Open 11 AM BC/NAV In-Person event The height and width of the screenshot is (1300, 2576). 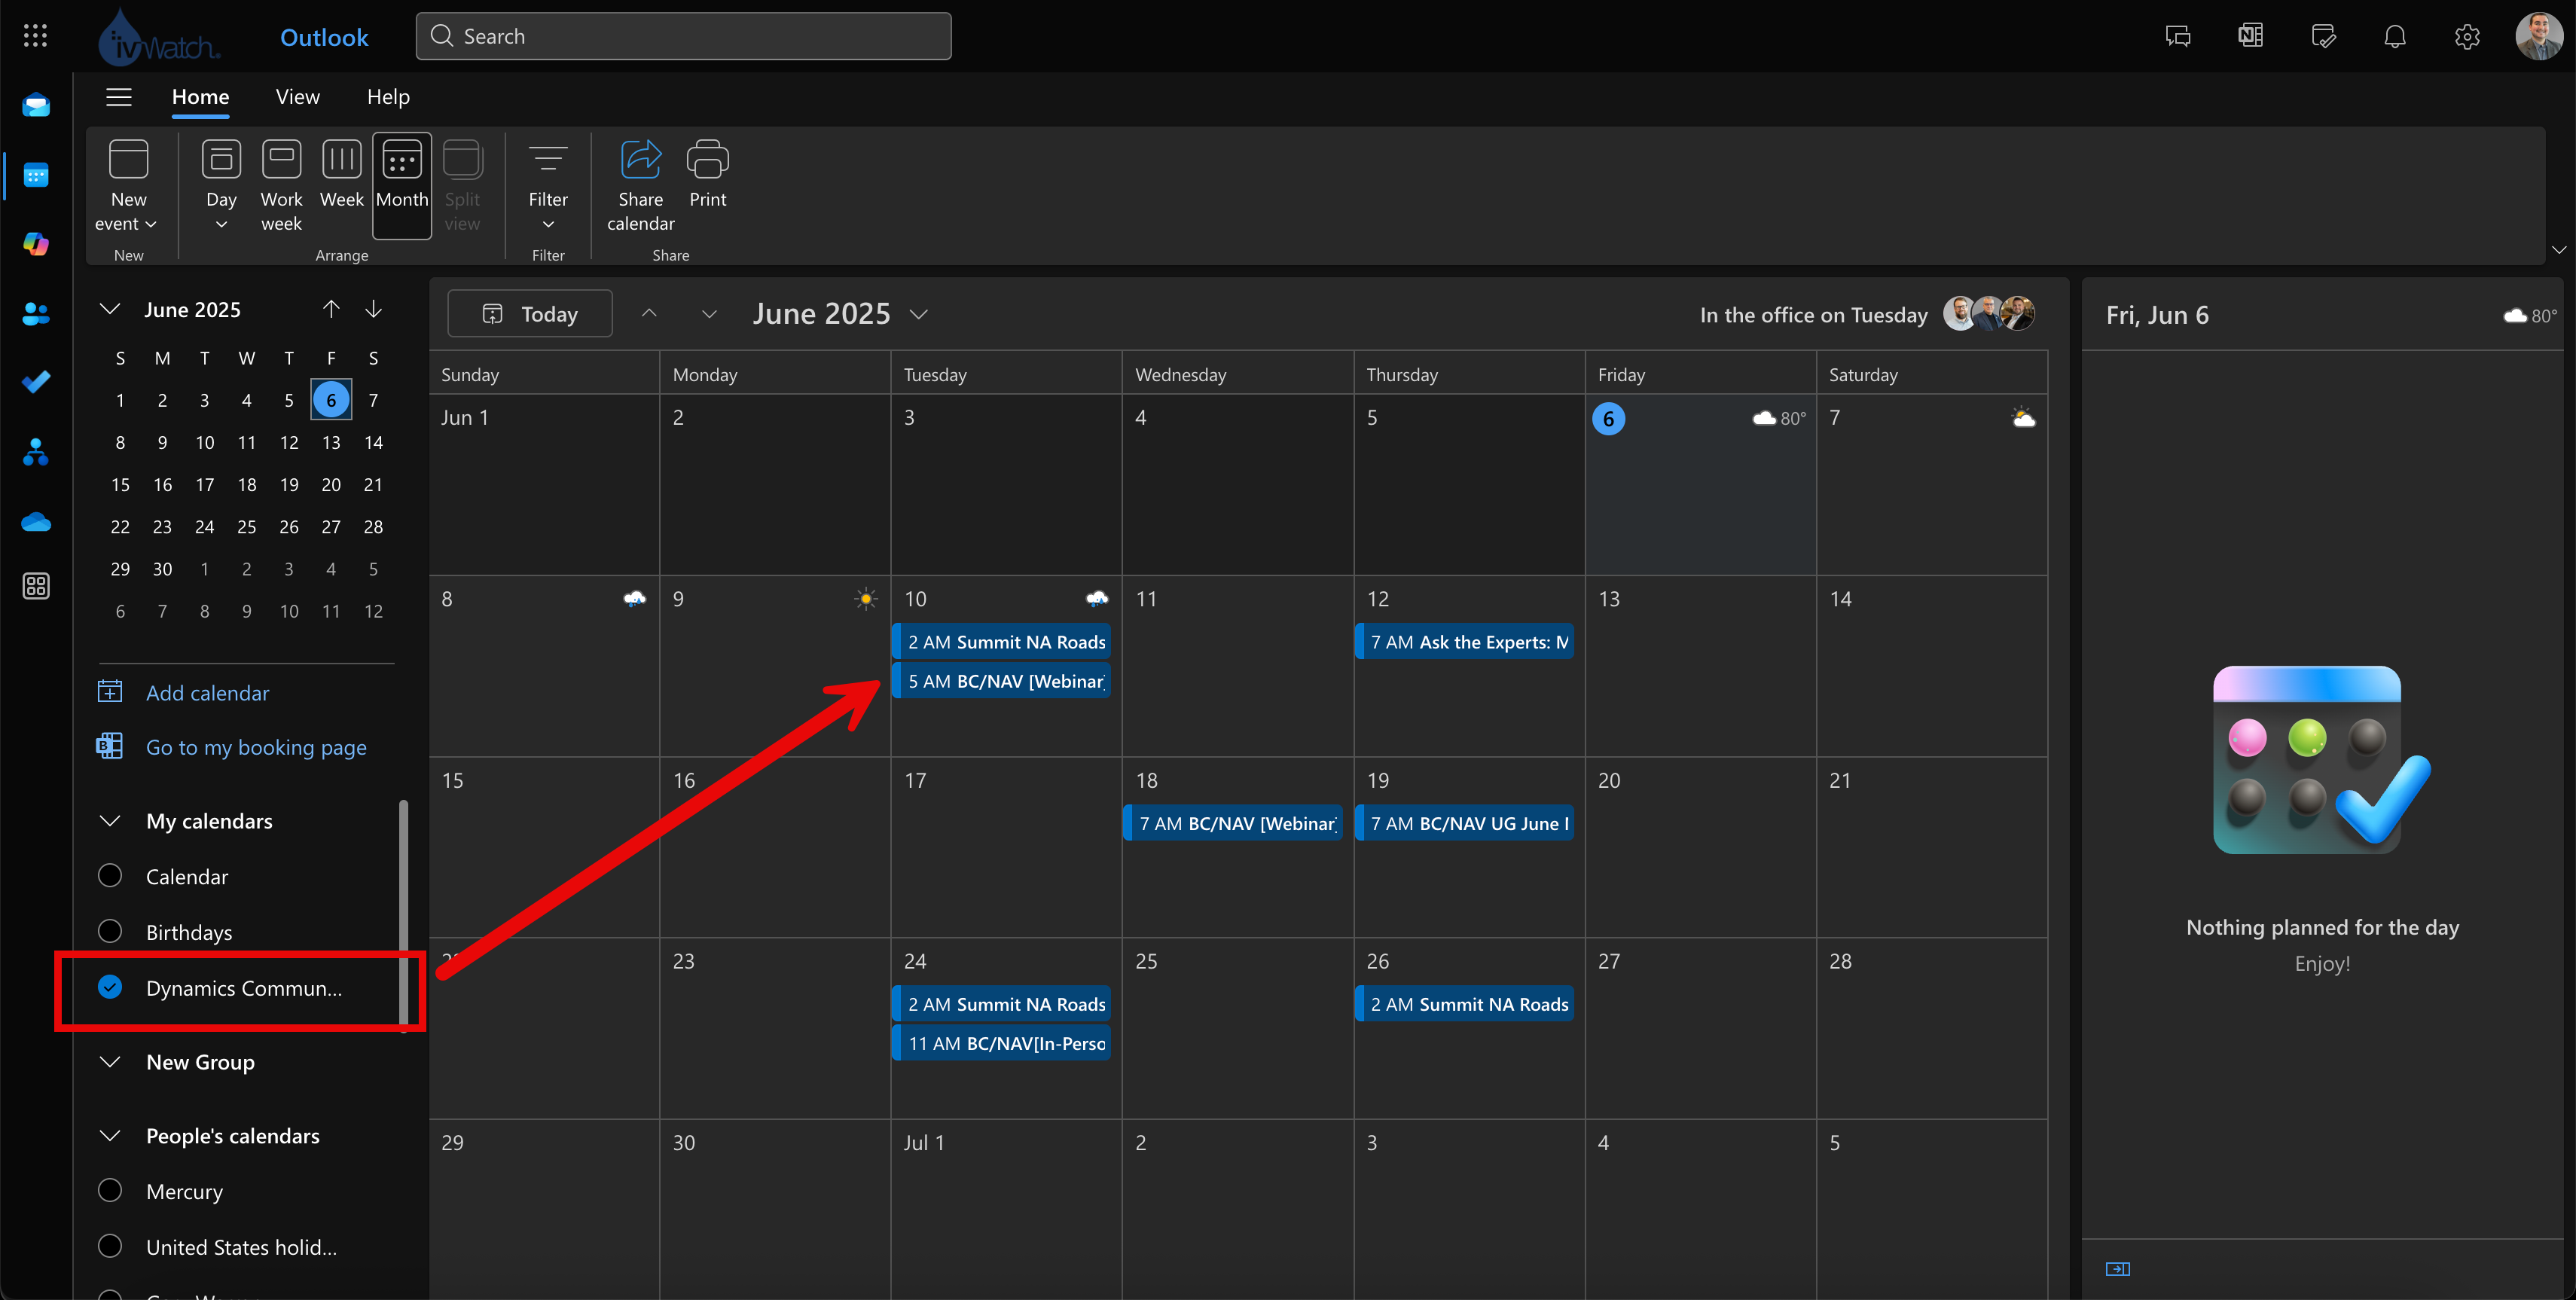pyautogui.click(x=1001, y=1043)
